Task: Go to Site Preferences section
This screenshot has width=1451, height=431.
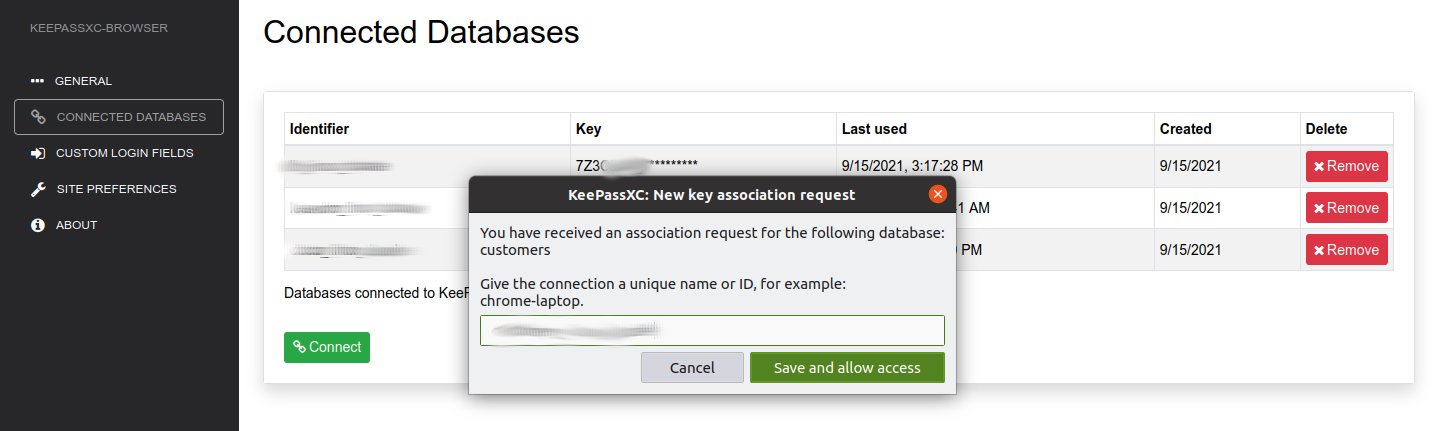Action: [x=118, y=189]
